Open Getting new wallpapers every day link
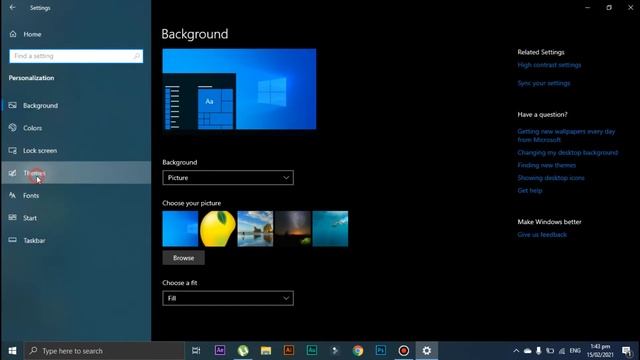This screenshot has width=640, height=360. [x=566, y=136]
